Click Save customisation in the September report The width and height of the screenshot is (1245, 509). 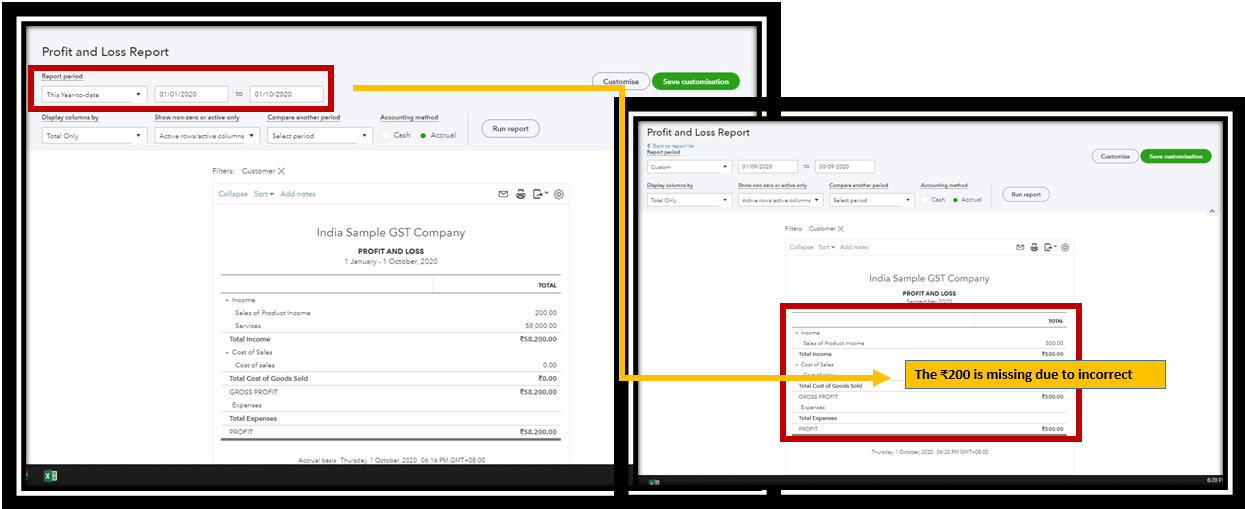pos(1175,157)
